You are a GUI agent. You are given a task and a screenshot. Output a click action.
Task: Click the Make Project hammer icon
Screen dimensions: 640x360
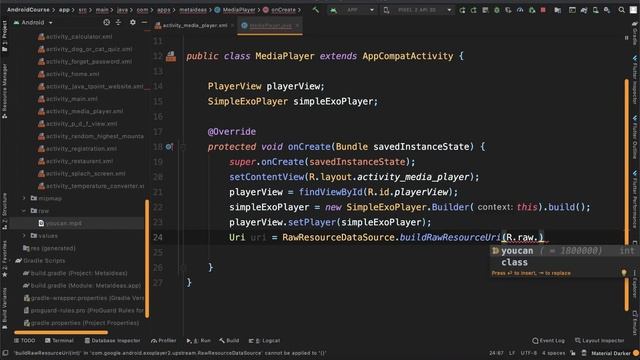coord(316,10)
